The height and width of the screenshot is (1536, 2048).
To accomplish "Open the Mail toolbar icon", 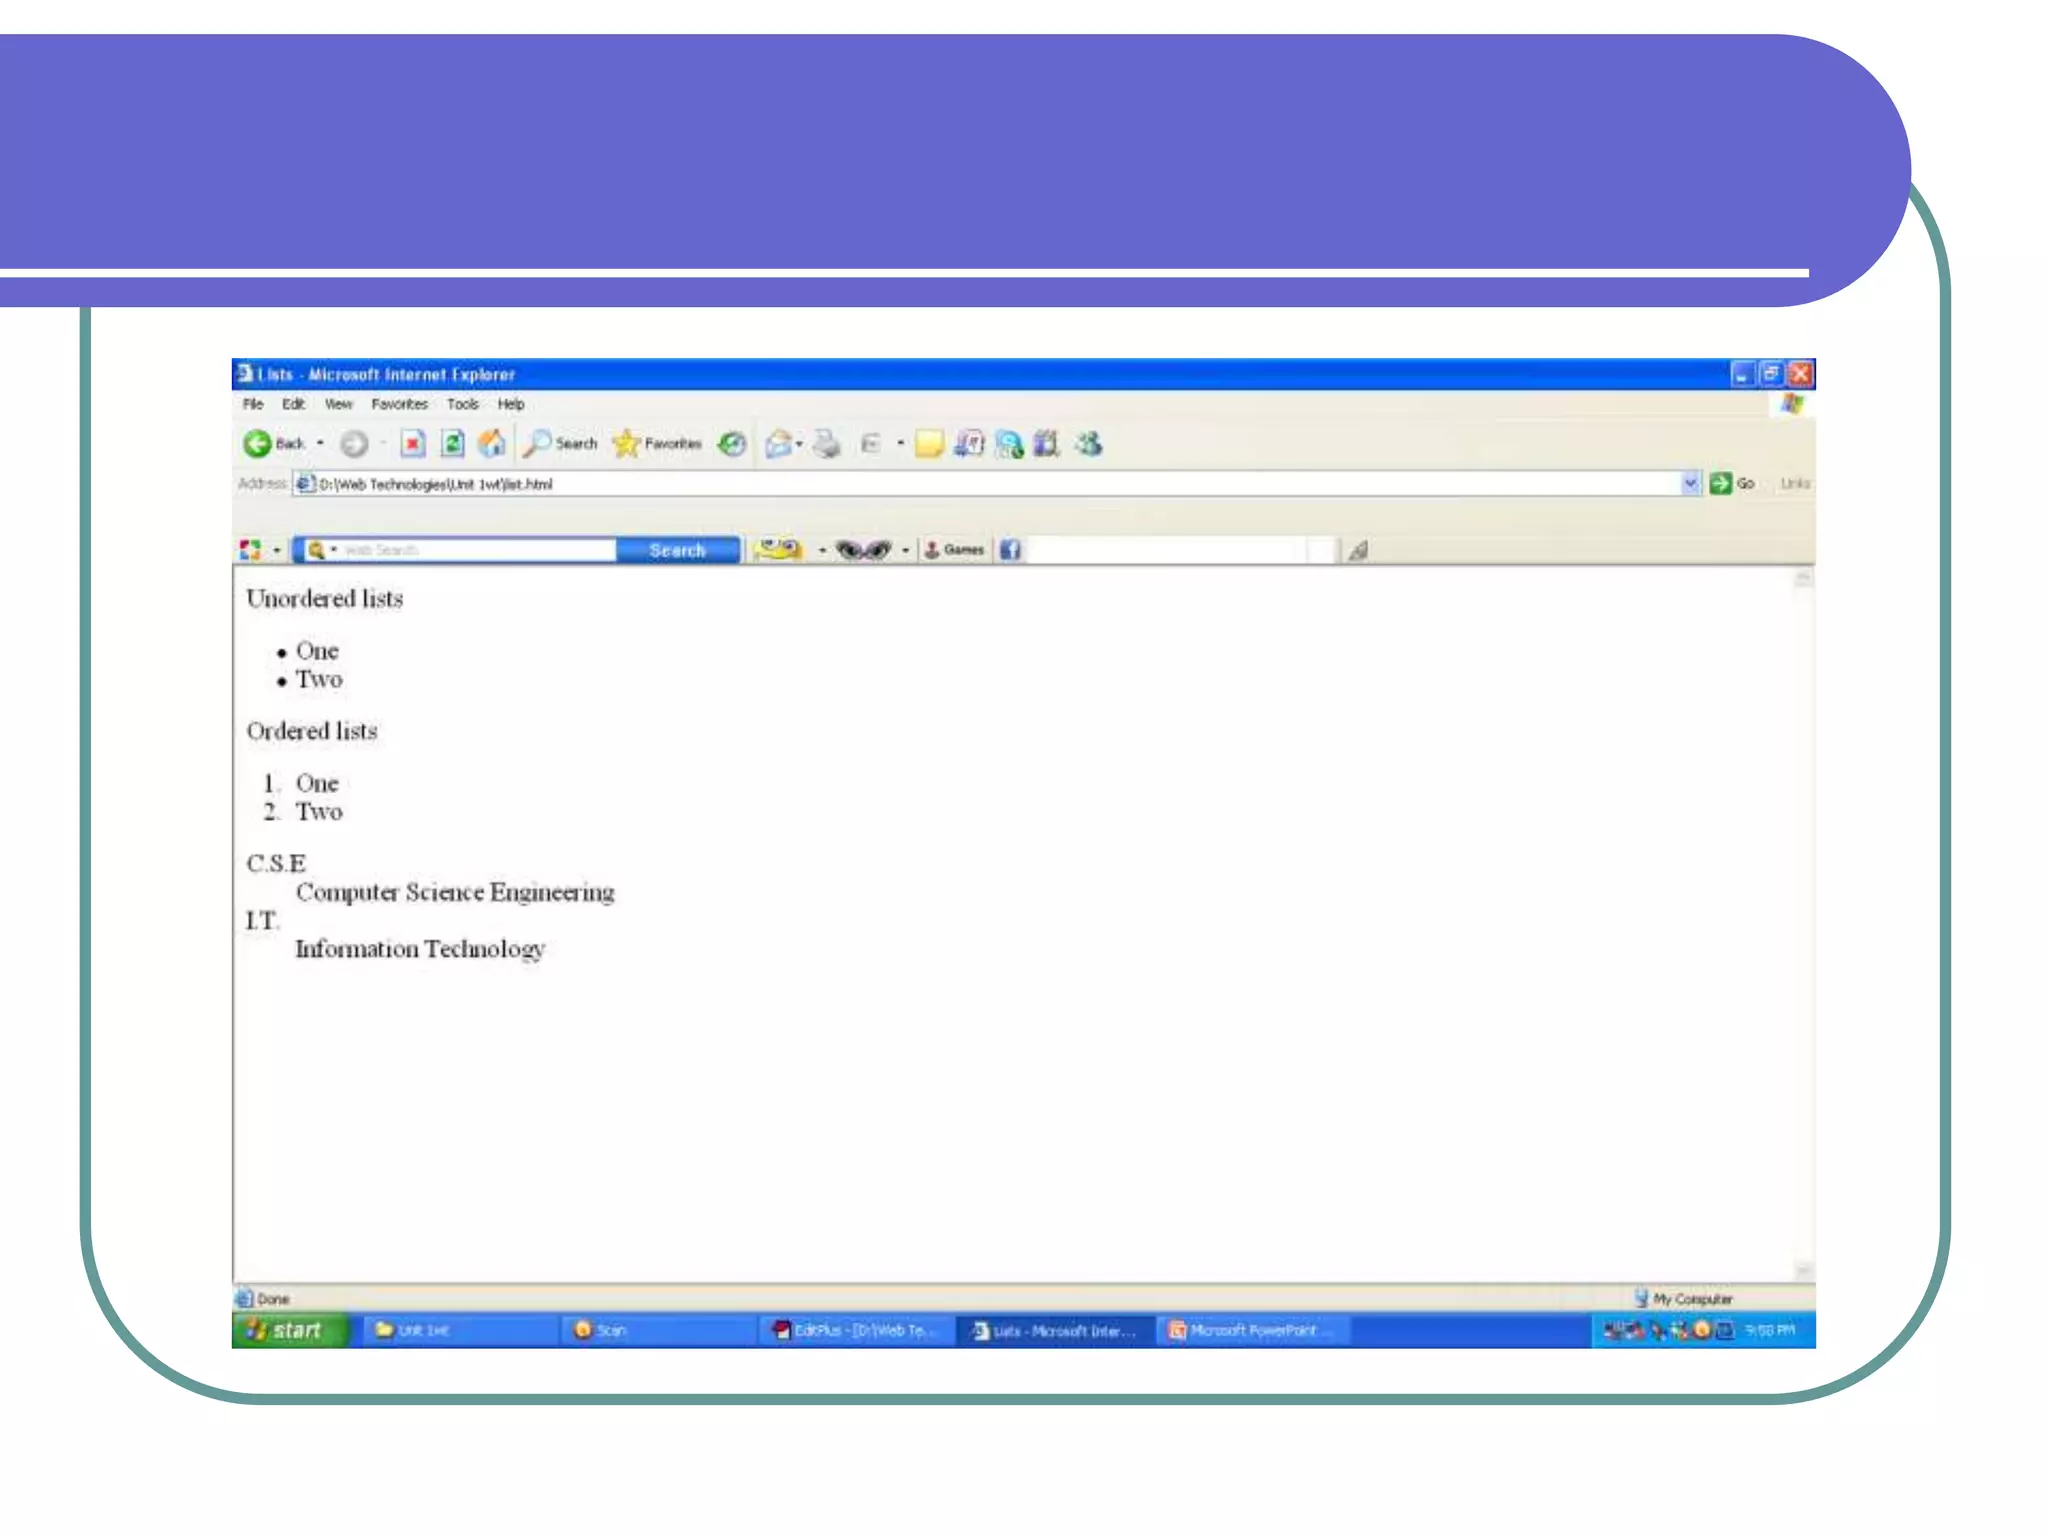I will coord(778,443).
